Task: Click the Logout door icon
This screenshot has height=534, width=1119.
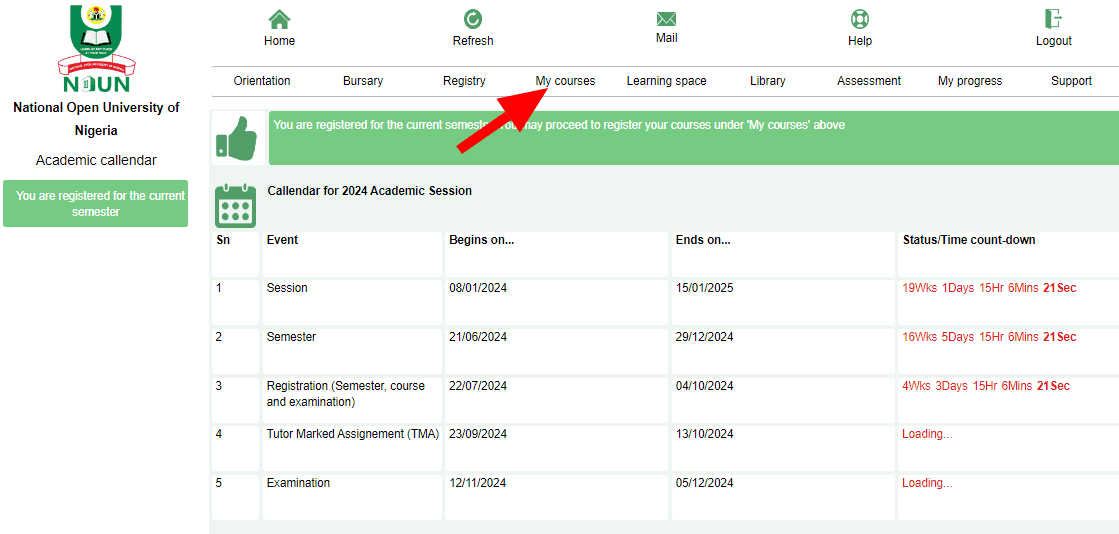Action: tap(1053, 19)
